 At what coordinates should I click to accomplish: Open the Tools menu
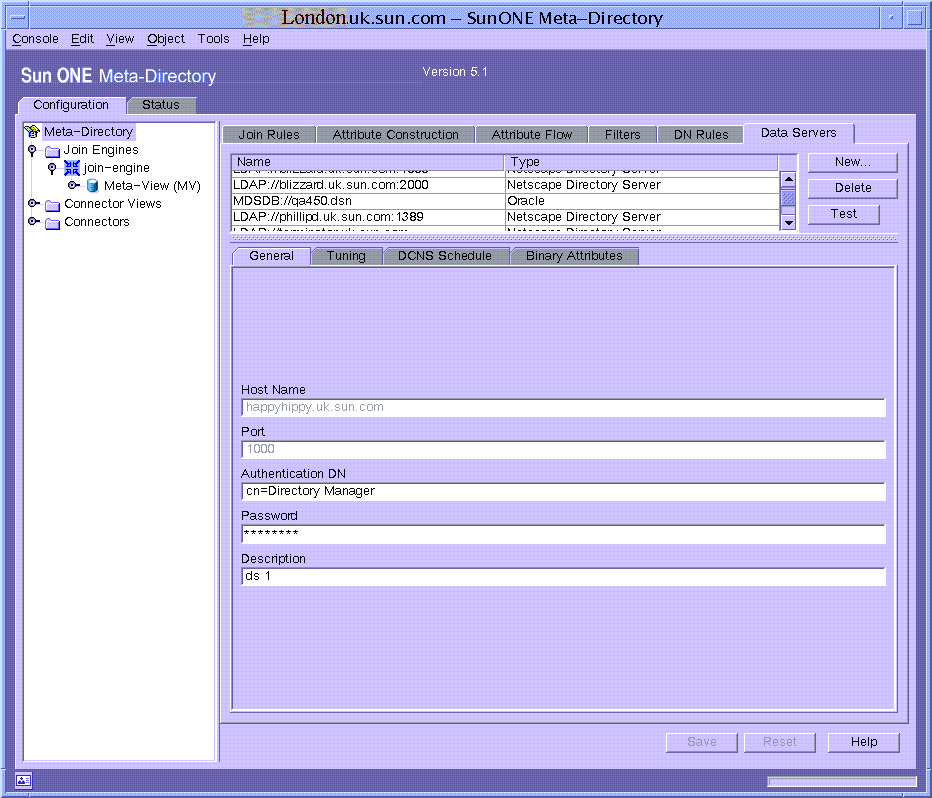(x=213, y=39)
